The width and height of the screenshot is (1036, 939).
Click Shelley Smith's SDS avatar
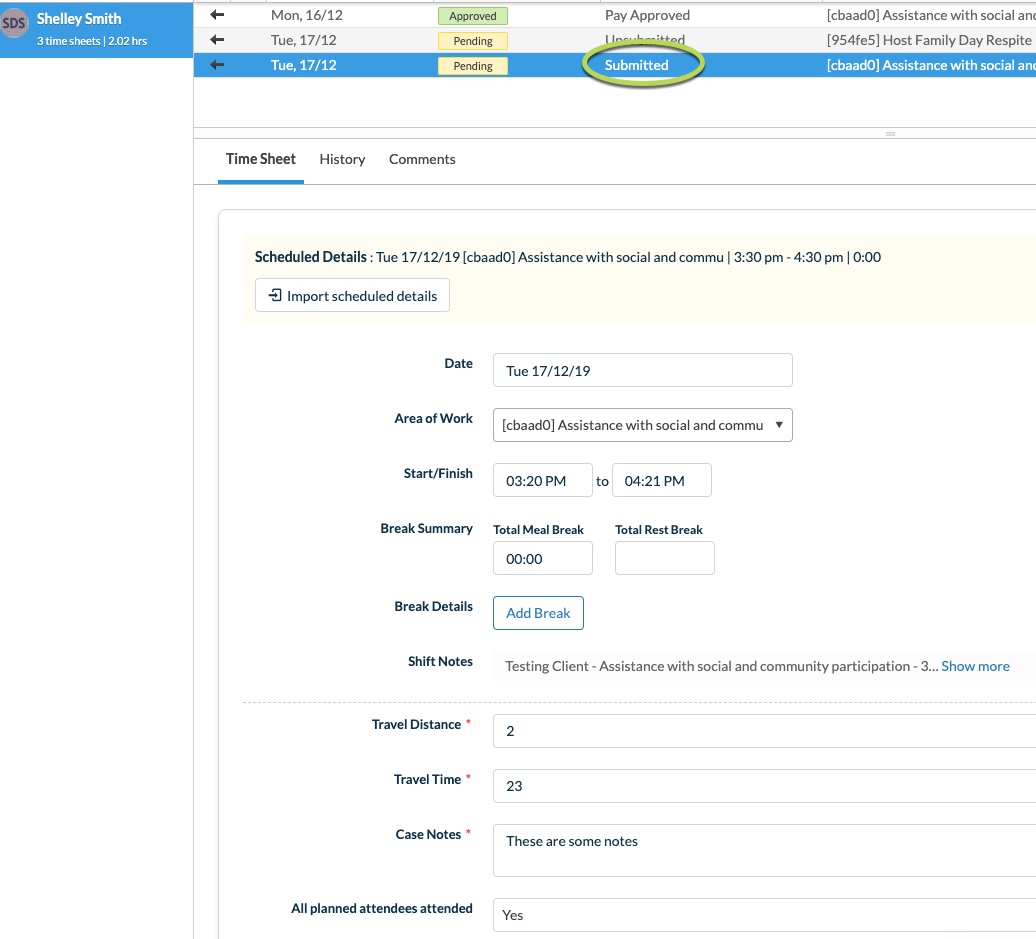pyautogui.click(x=14, y=22)
